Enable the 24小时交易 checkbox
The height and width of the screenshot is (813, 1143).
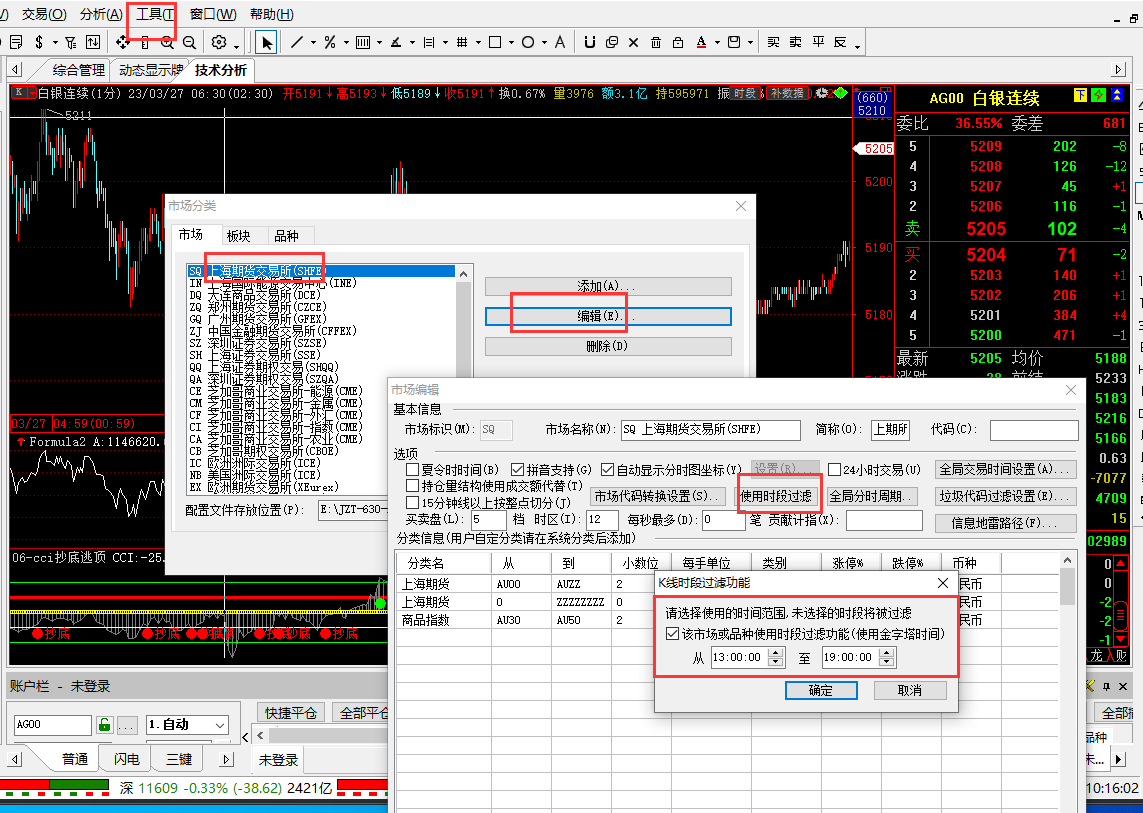[x=835, y=470]
